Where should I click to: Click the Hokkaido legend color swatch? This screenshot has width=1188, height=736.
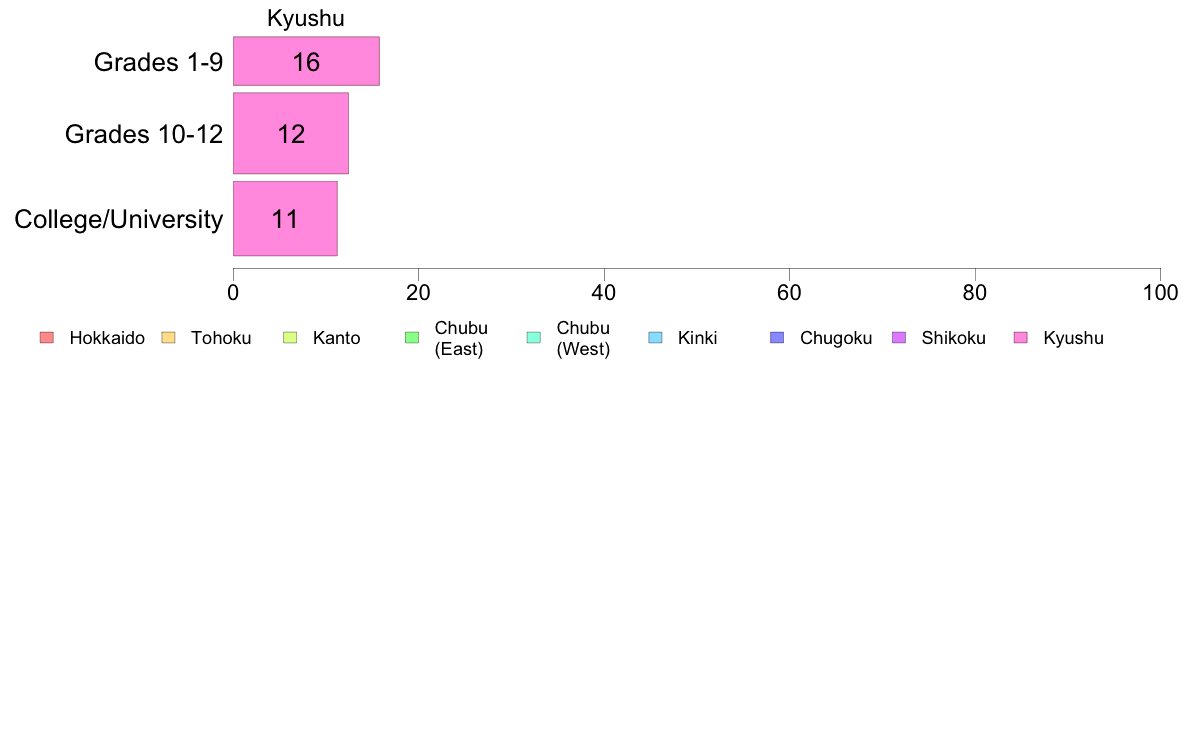click(47, 338)
